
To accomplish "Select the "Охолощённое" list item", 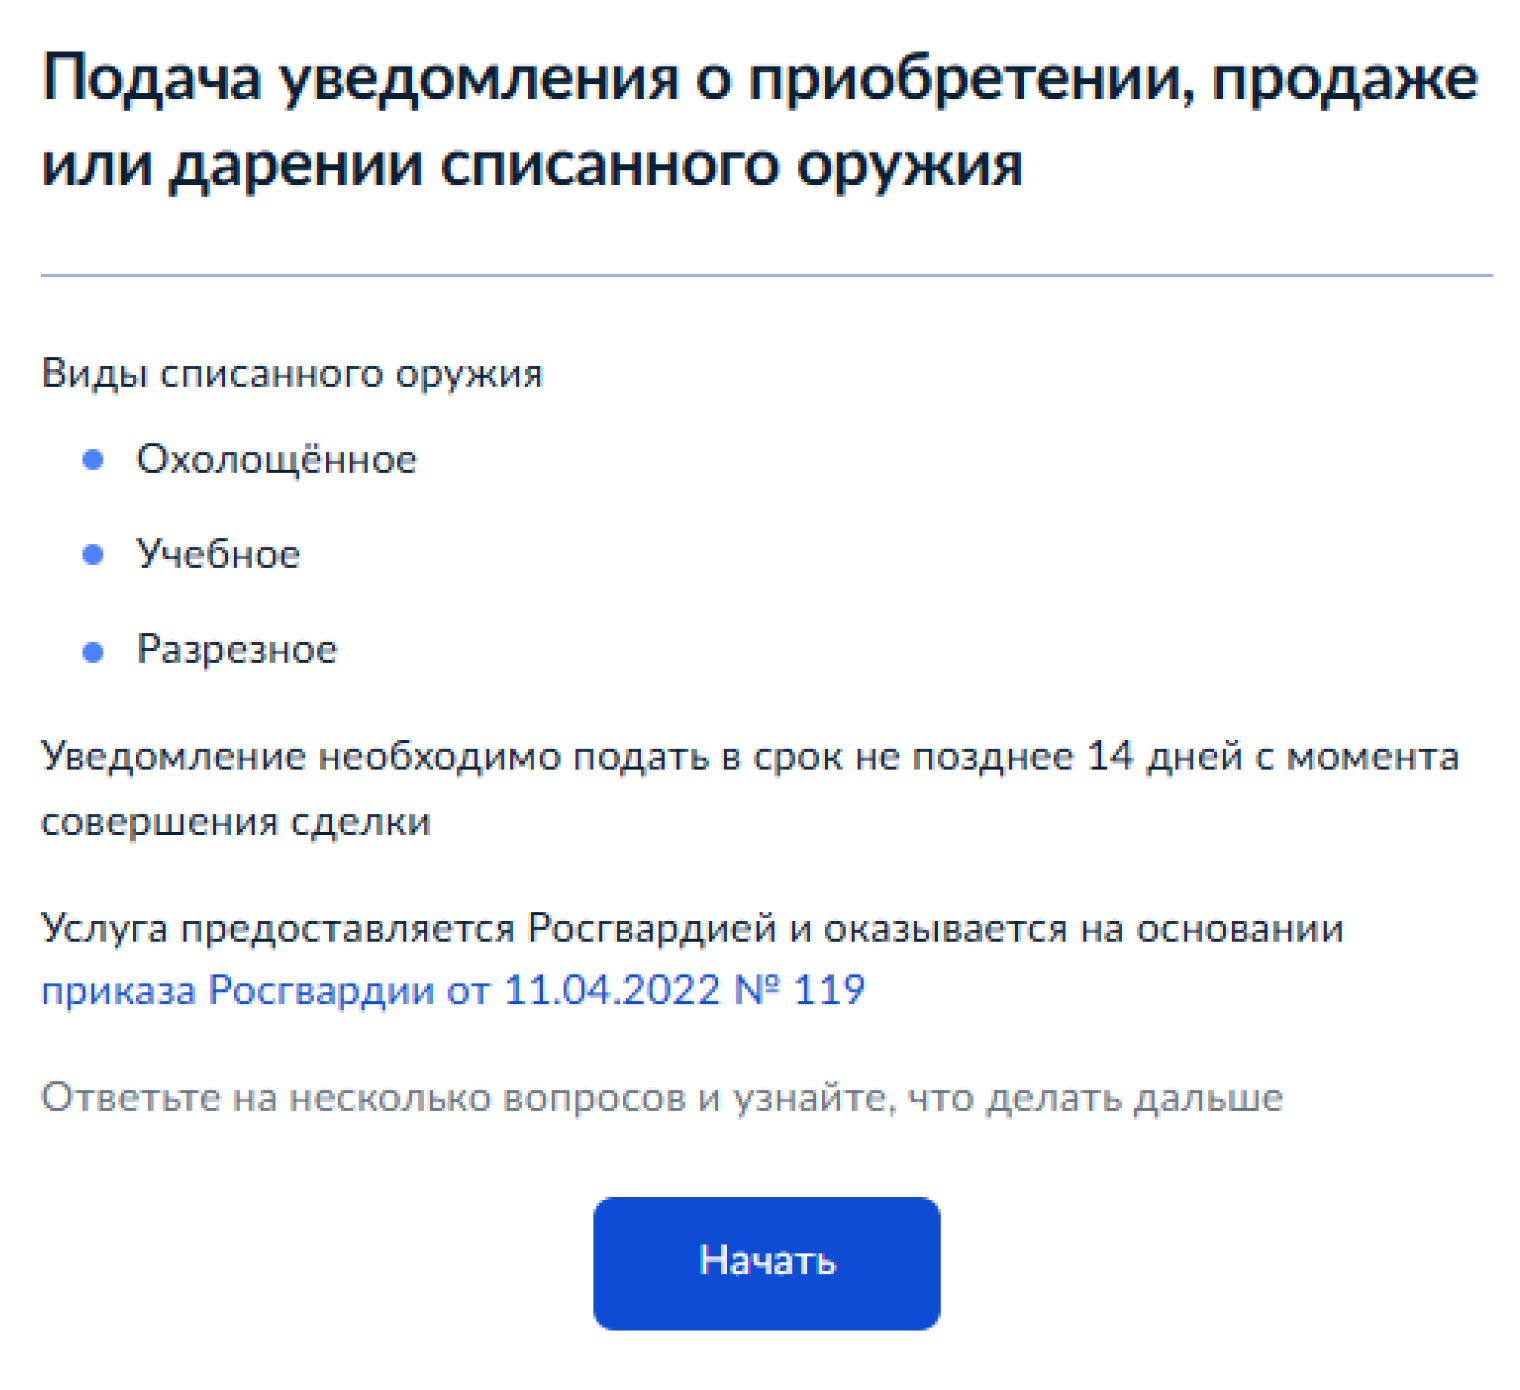I will 275,457.
